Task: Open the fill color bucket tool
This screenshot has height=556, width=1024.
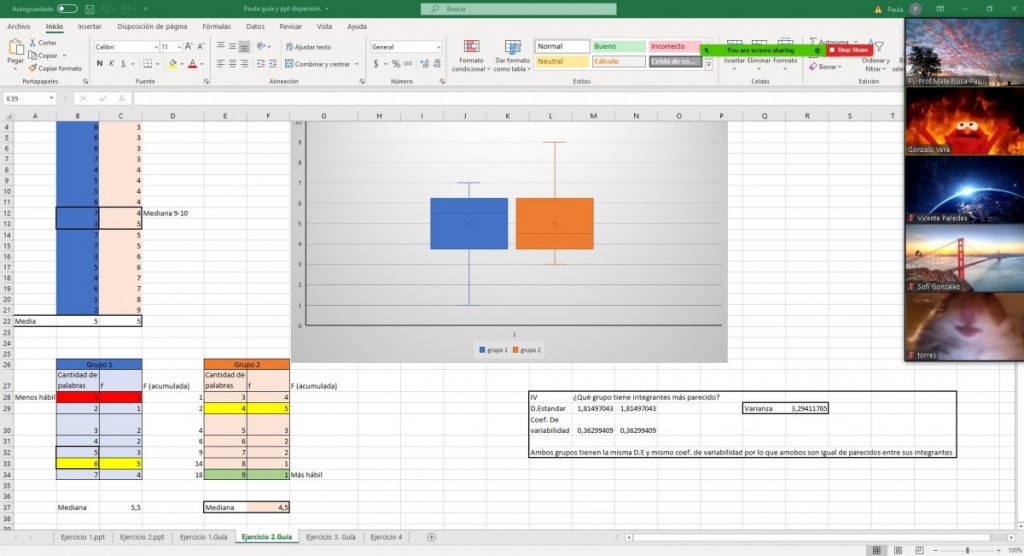Action: [x=173, y=64]
